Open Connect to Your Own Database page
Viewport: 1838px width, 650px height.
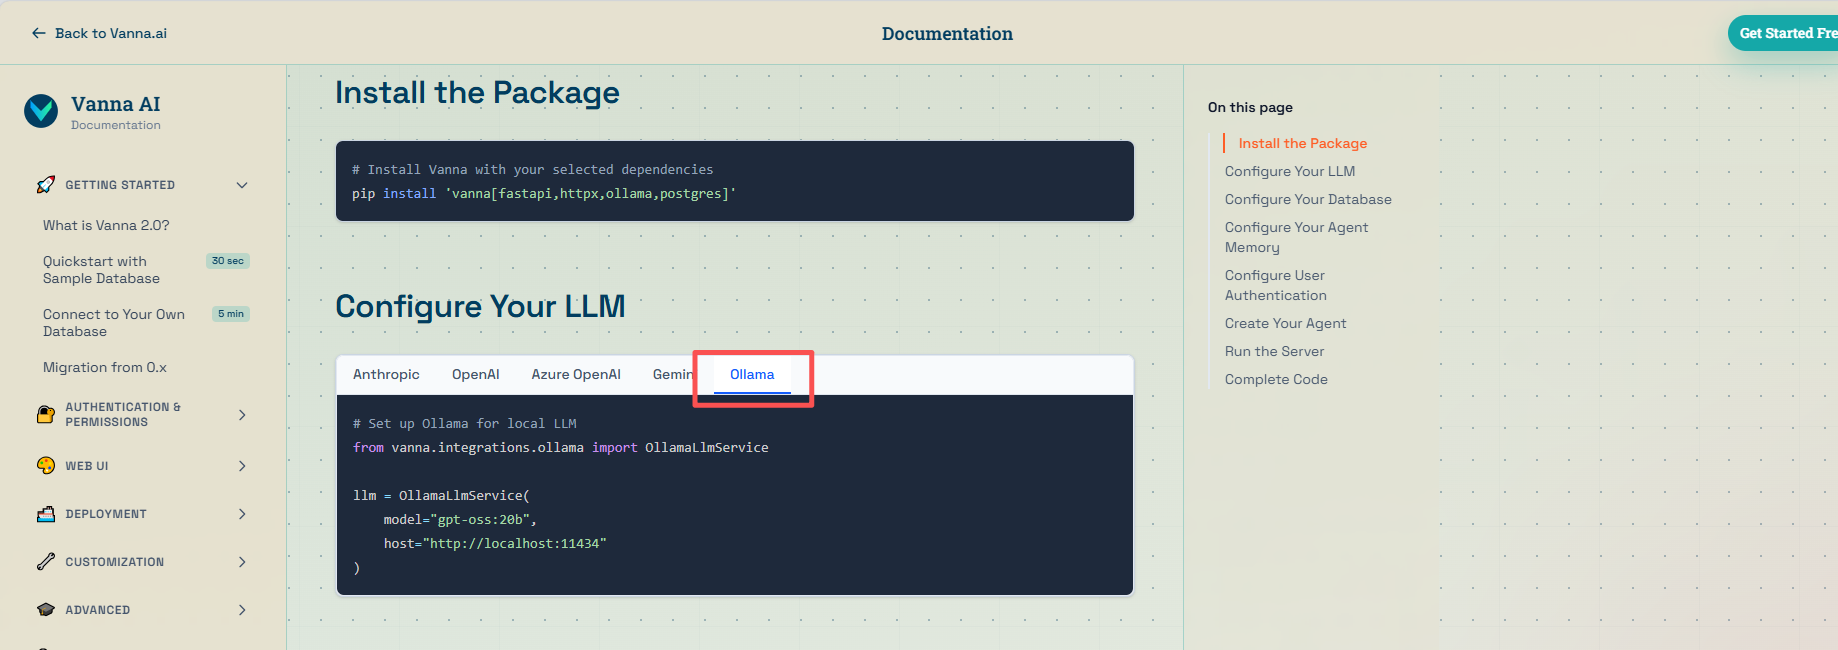tap(114, 322)
